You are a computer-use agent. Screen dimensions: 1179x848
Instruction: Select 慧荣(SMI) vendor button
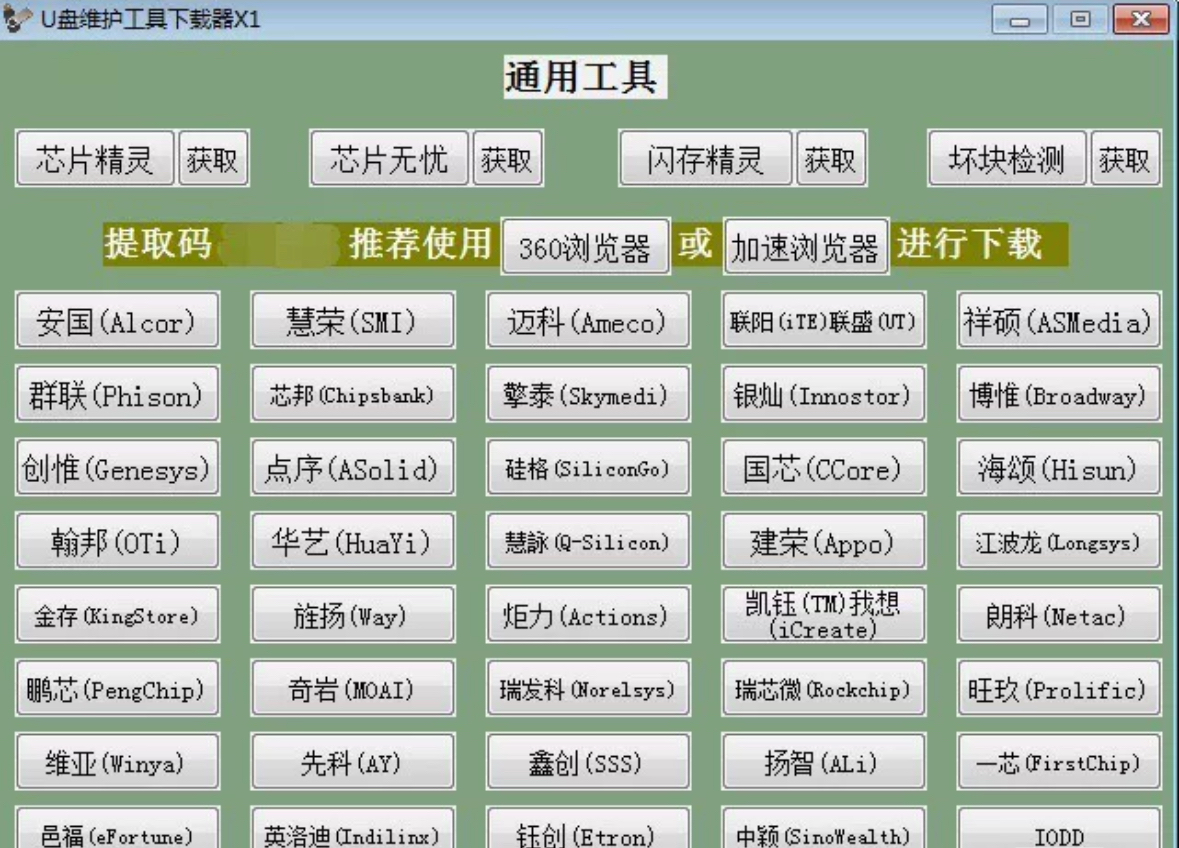tap(353, 321)
